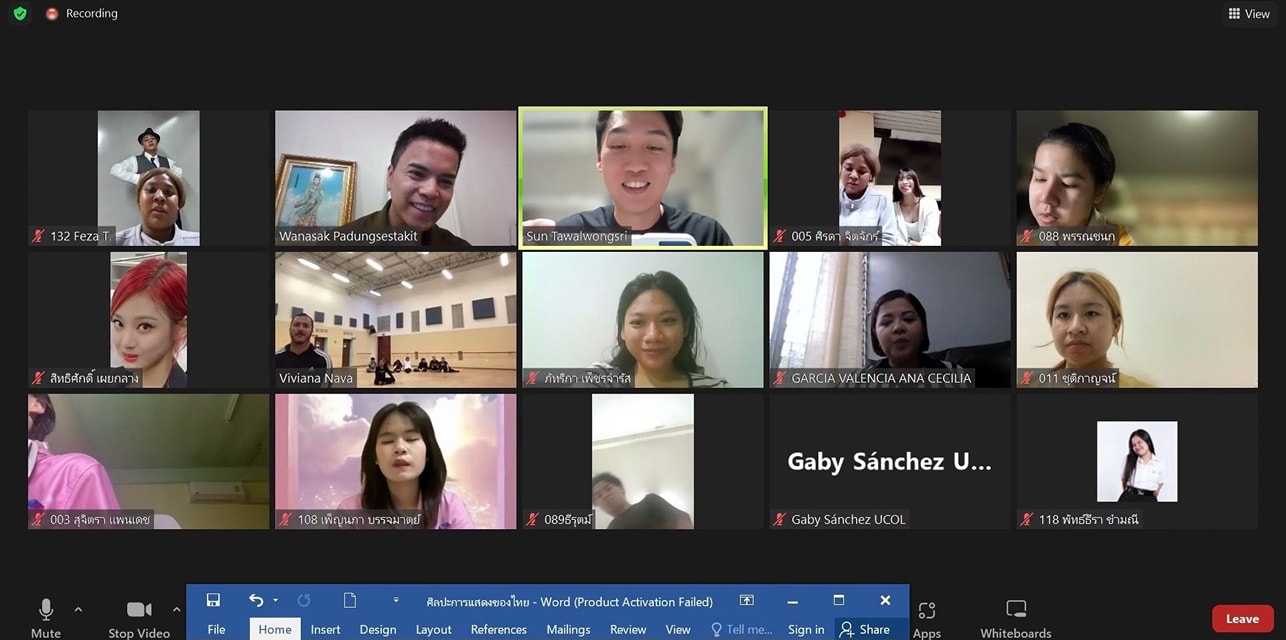This screenshot has height=640, width=1286.
Task: Open the View layout options
Action: click(x=1249, y=14)
